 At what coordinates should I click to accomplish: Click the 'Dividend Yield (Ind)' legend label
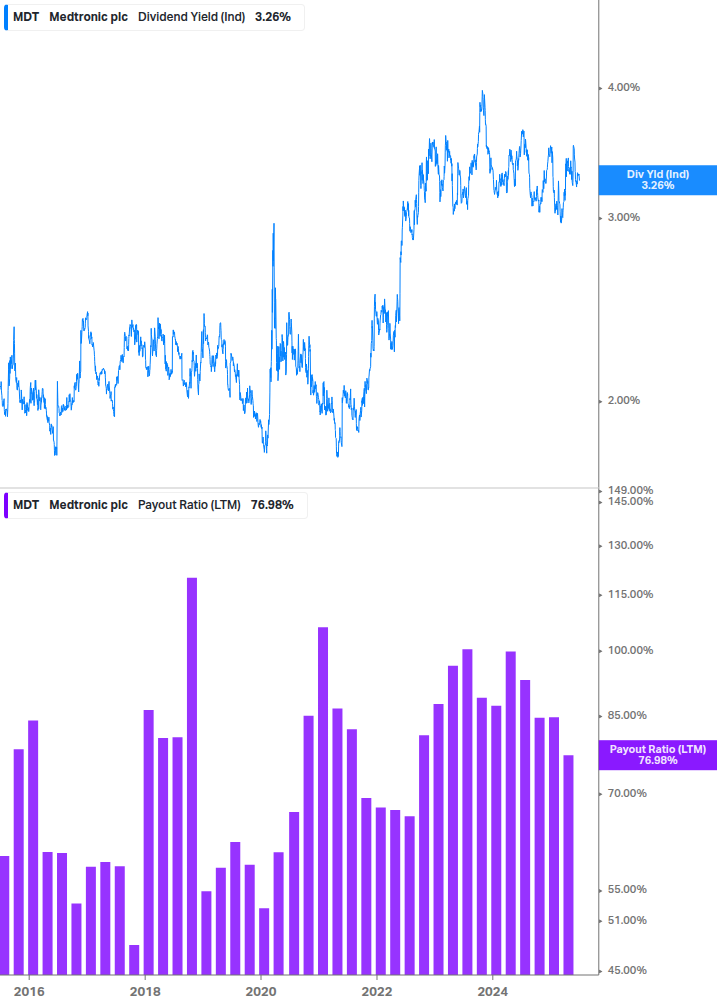(192, 17)
